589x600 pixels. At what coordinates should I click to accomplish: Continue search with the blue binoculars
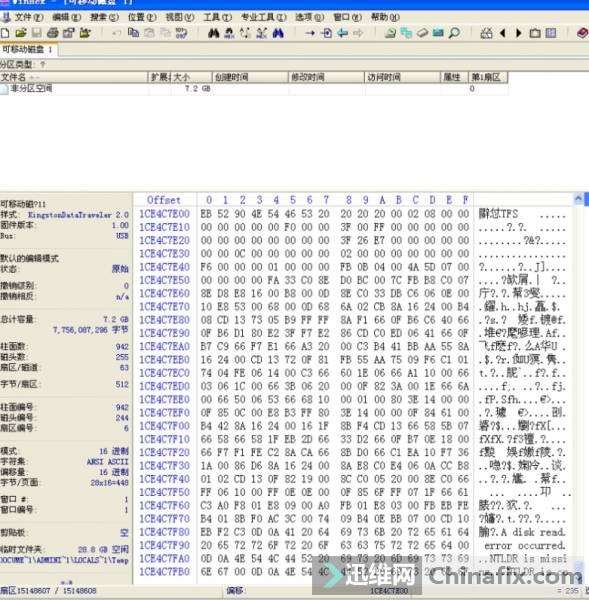pyautogui.click(x=278, y=33)
